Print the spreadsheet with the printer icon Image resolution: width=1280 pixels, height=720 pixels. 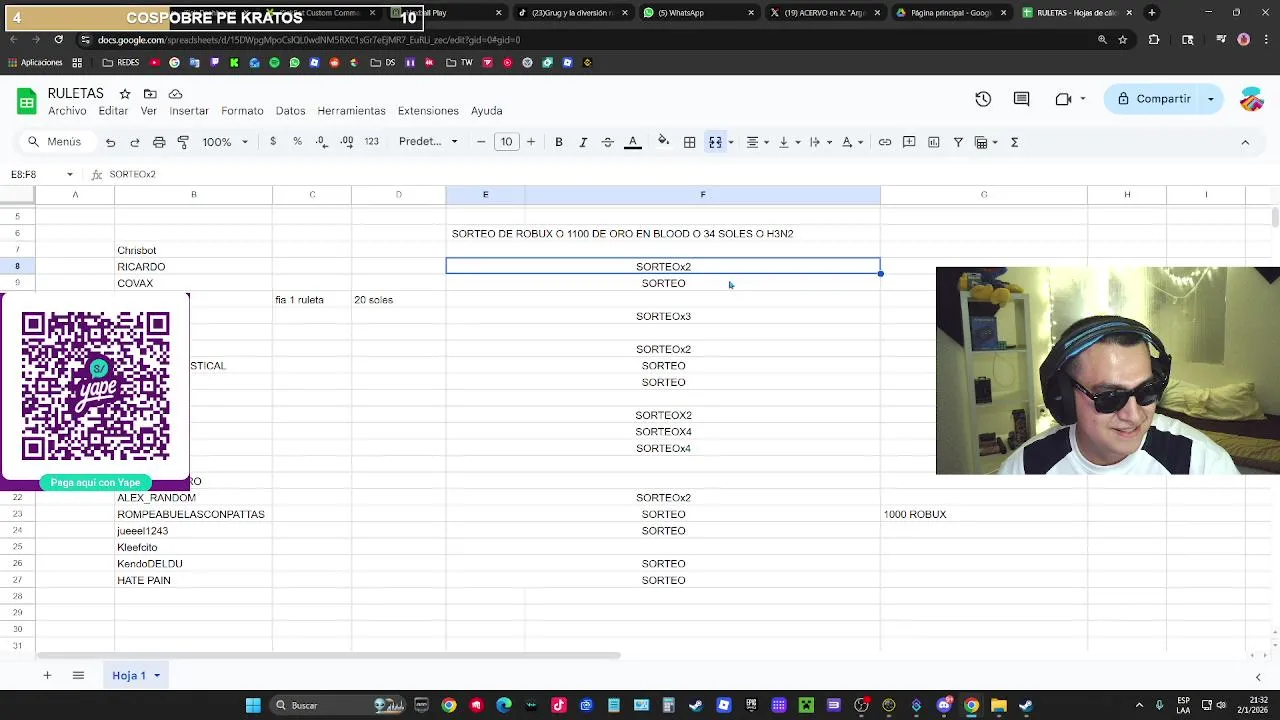[x=159, y=142]
